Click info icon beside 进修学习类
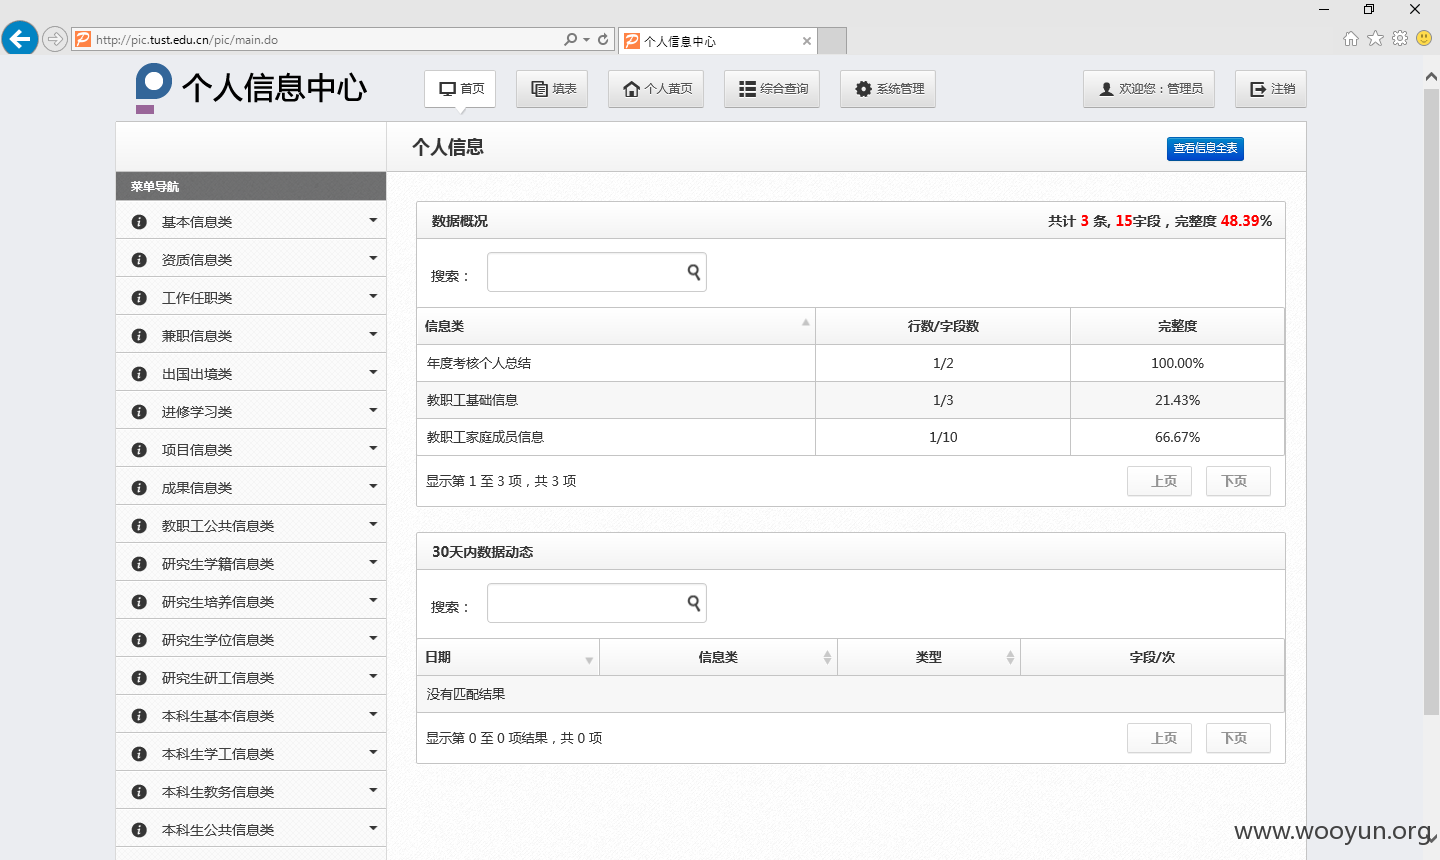 click(x=139, y=412)
